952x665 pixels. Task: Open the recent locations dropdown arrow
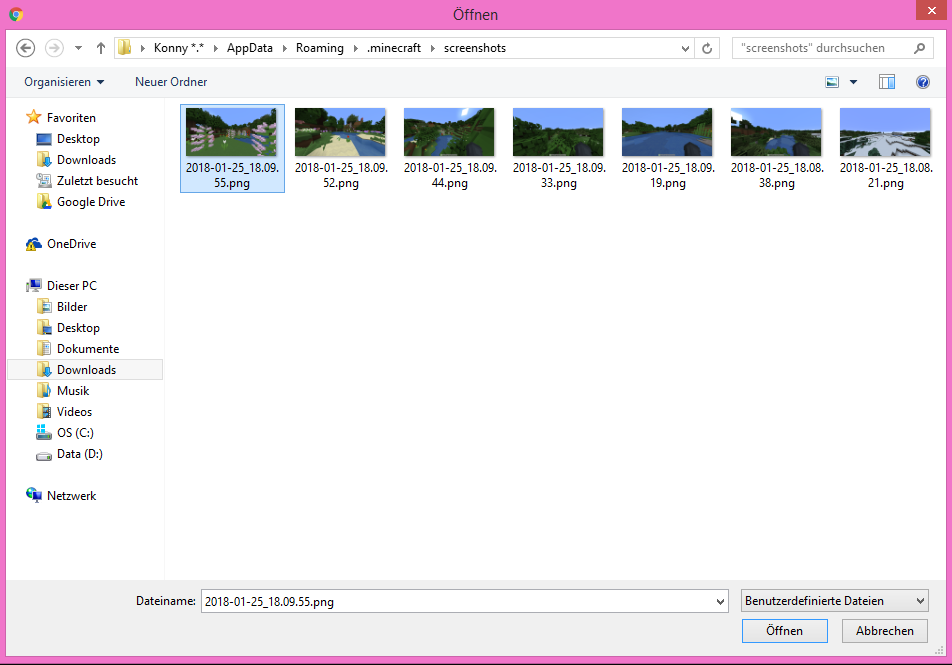tap(78, 48)
